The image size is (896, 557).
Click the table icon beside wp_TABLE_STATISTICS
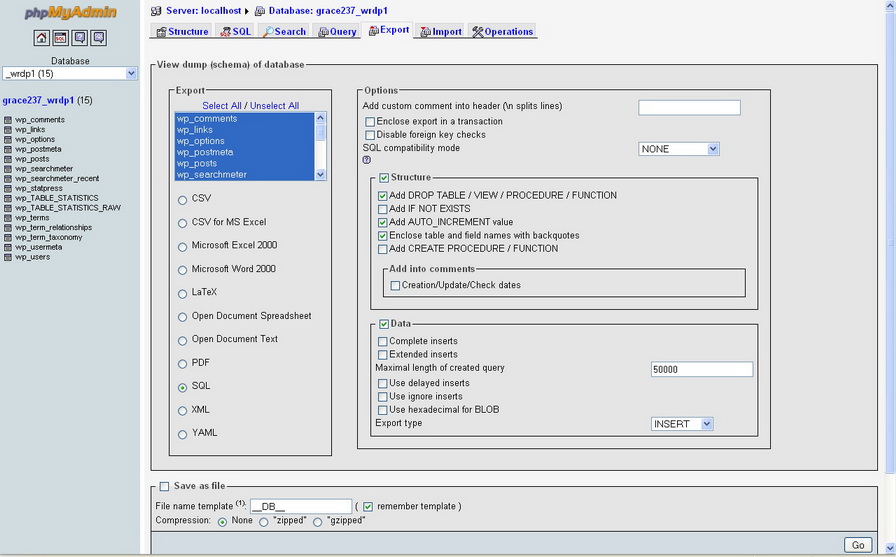(x=8, y=198)
